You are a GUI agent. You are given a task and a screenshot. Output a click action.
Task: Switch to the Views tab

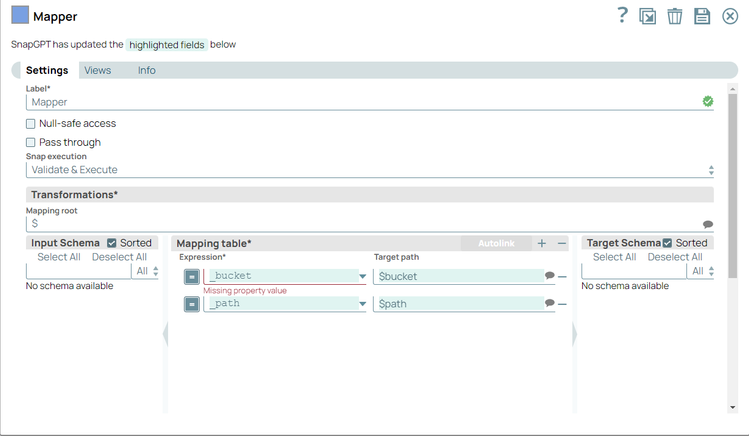(97, 70)
